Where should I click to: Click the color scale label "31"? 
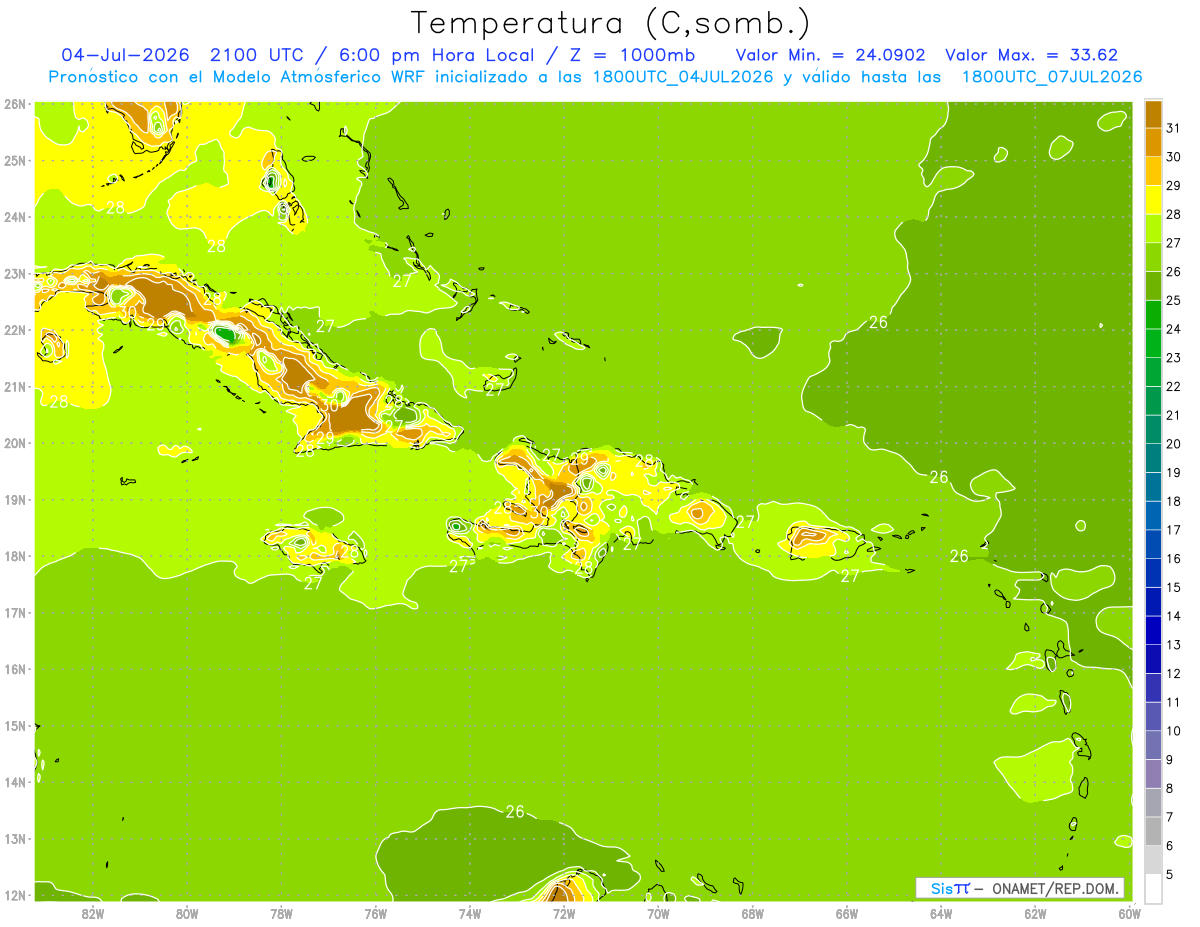click(1173, 127)
